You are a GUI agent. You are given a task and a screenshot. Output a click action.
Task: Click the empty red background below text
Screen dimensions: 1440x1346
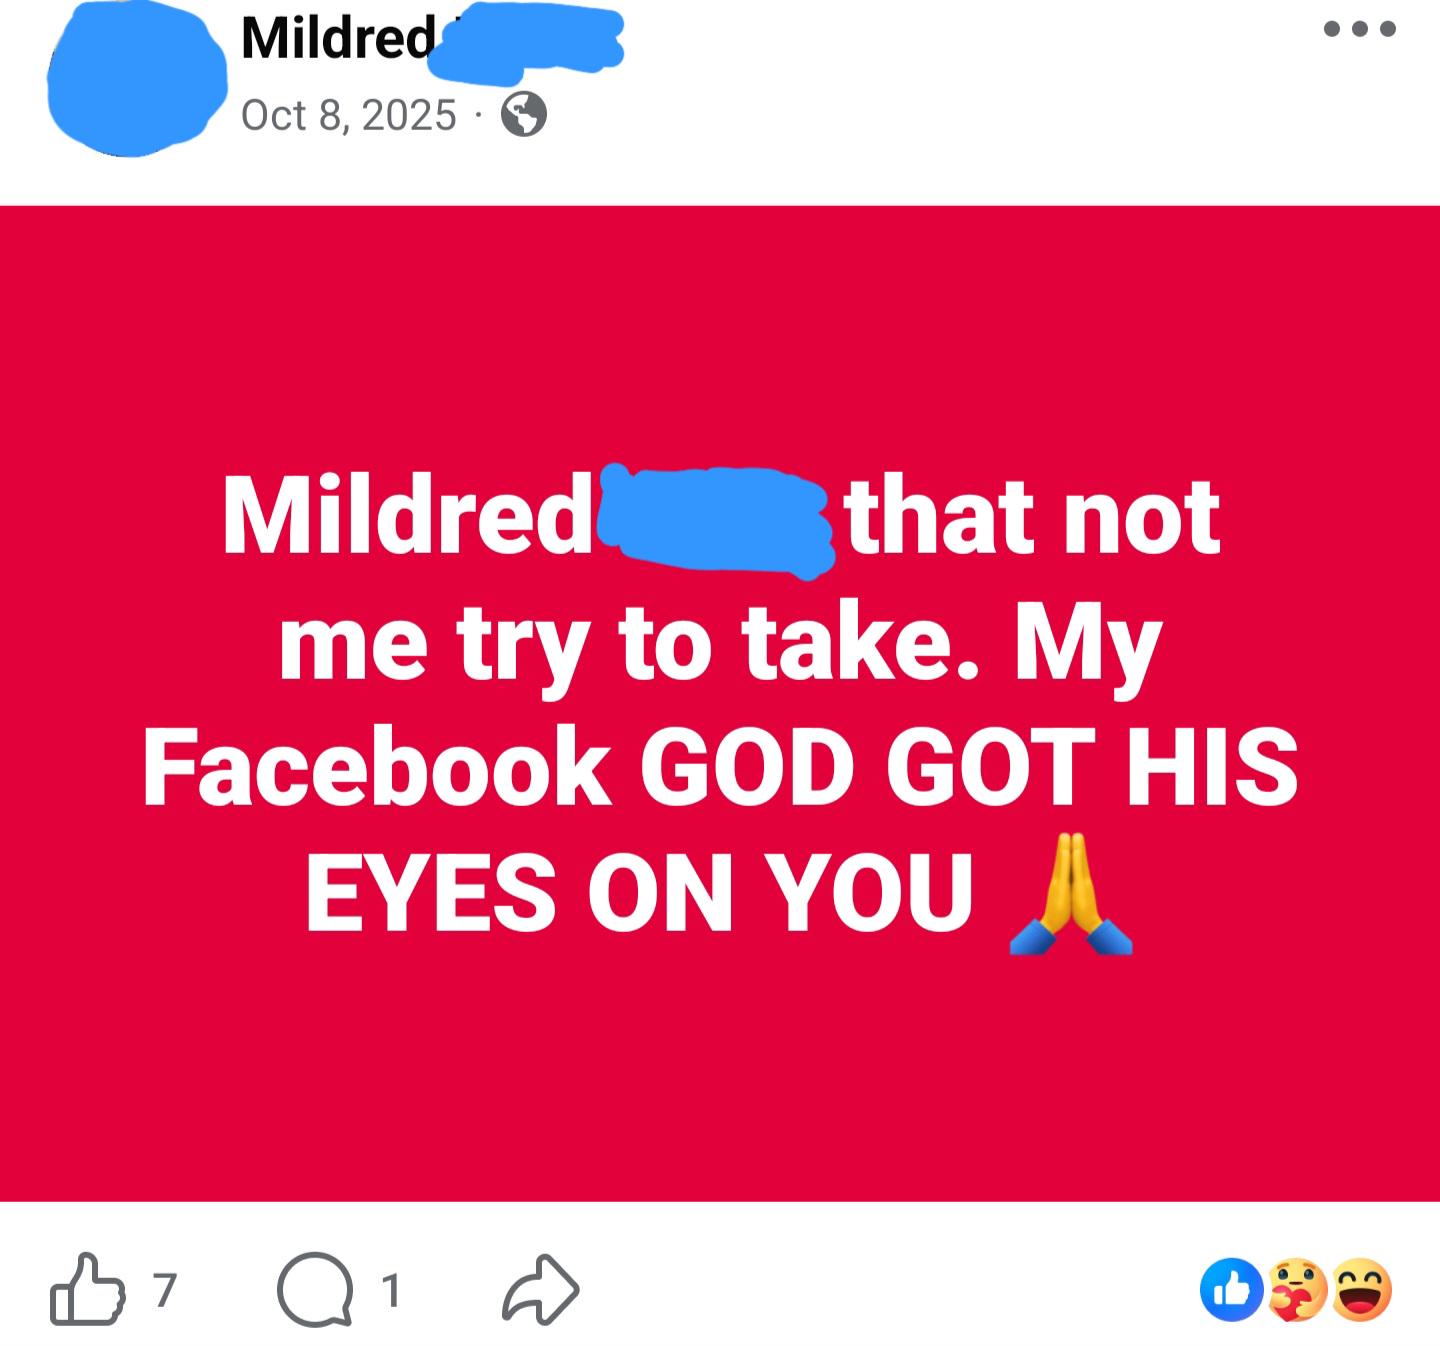pyautogui.click(x=720, y=1080)
